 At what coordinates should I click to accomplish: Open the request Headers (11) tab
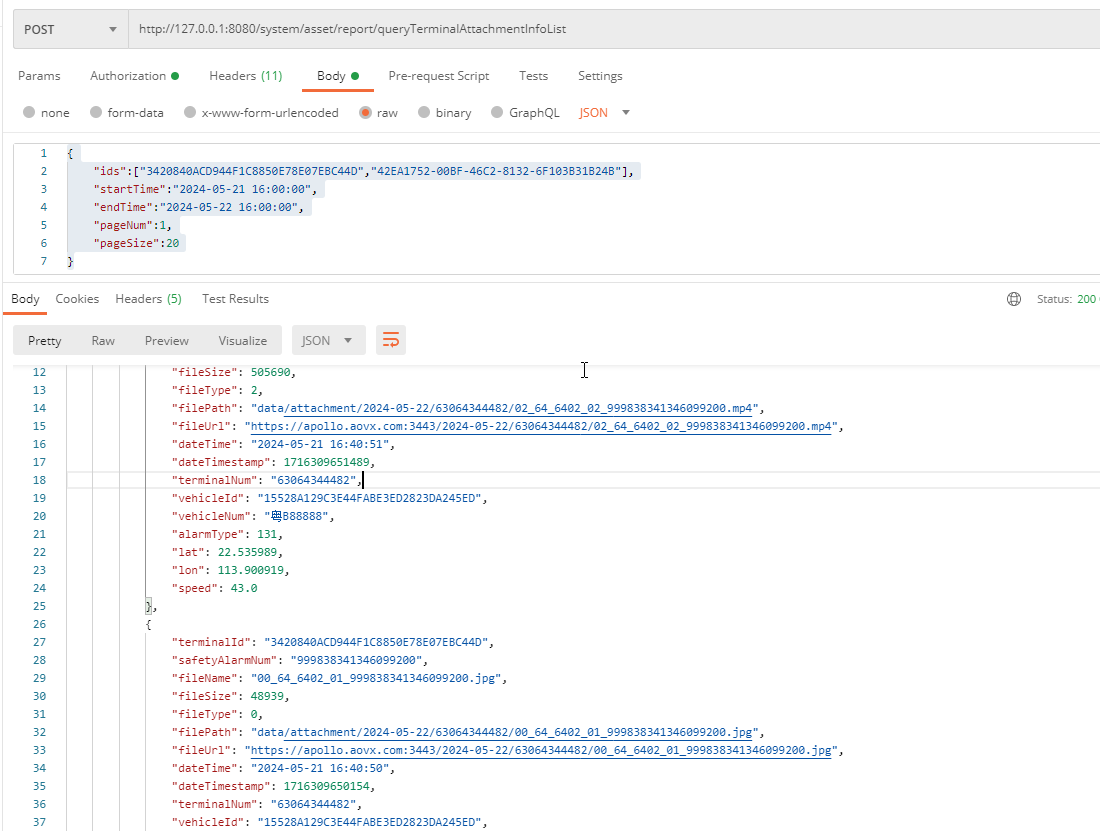pos(245,76)
